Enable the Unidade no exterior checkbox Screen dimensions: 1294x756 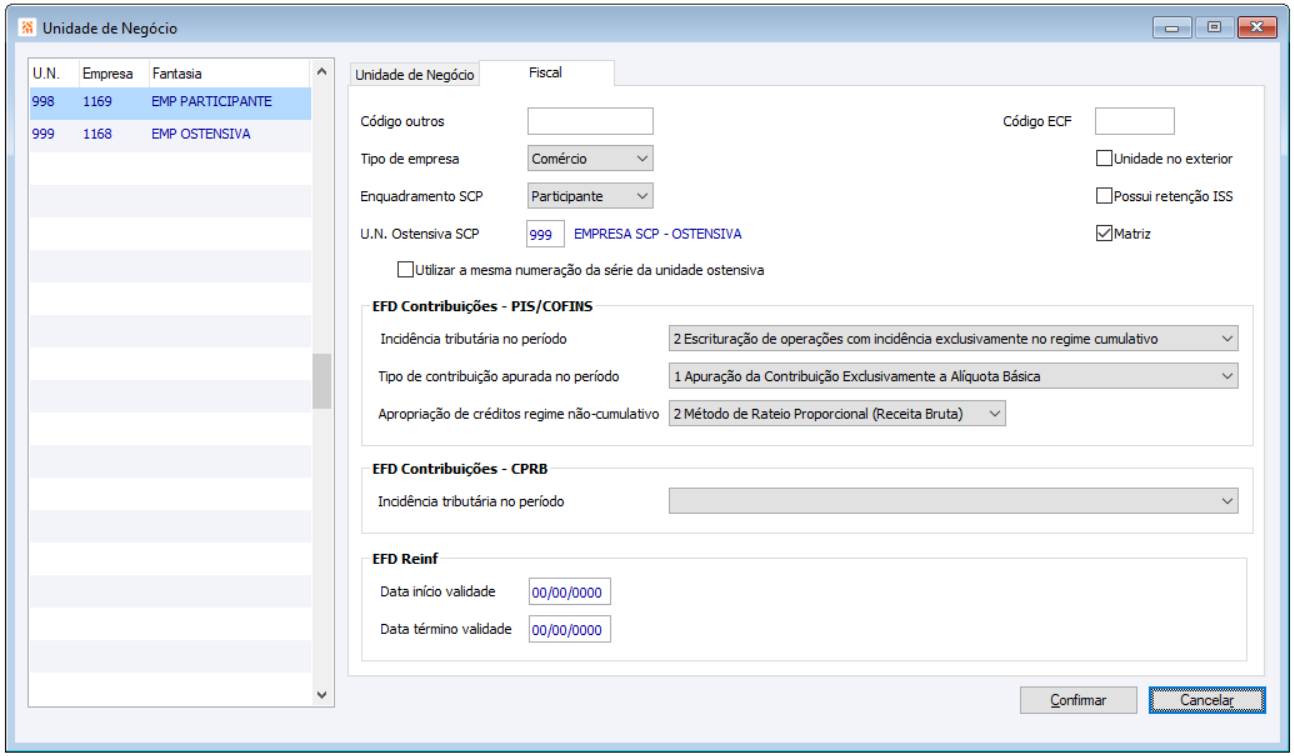pos(1104,158)
